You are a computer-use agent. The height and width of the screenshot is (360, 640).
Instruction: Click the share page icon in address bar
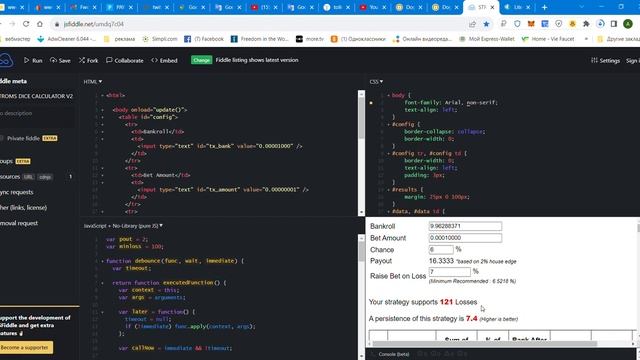(472, 24)
